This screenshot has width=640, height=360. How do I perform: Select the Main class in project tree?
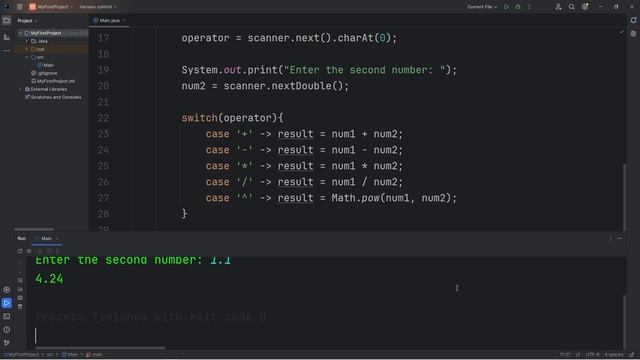click(x=45, y=65)
